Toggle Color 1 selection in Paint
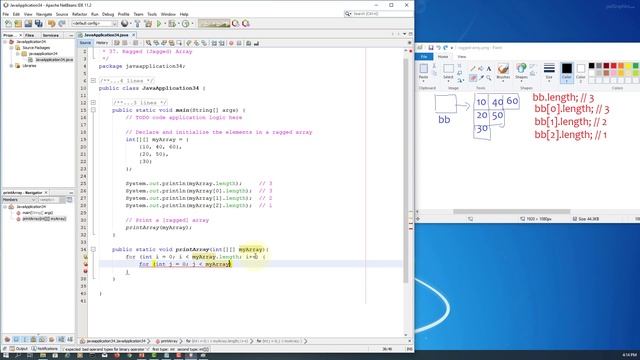The height and width of the screenshot is (360, 640). coord(567,73)
